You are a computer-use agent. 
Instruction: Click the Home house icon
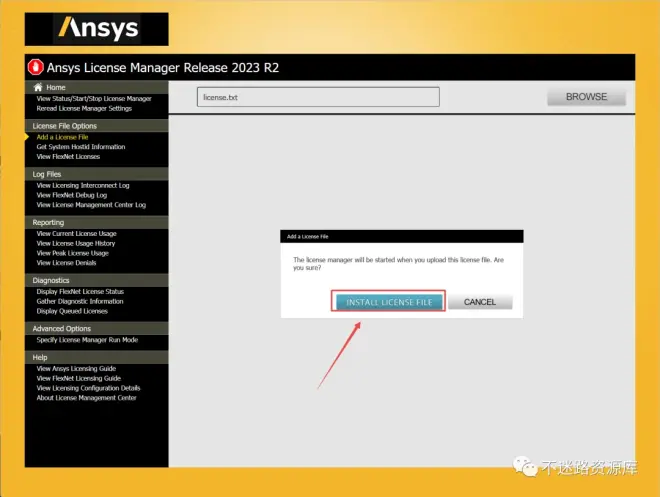[x=38, y=87]
